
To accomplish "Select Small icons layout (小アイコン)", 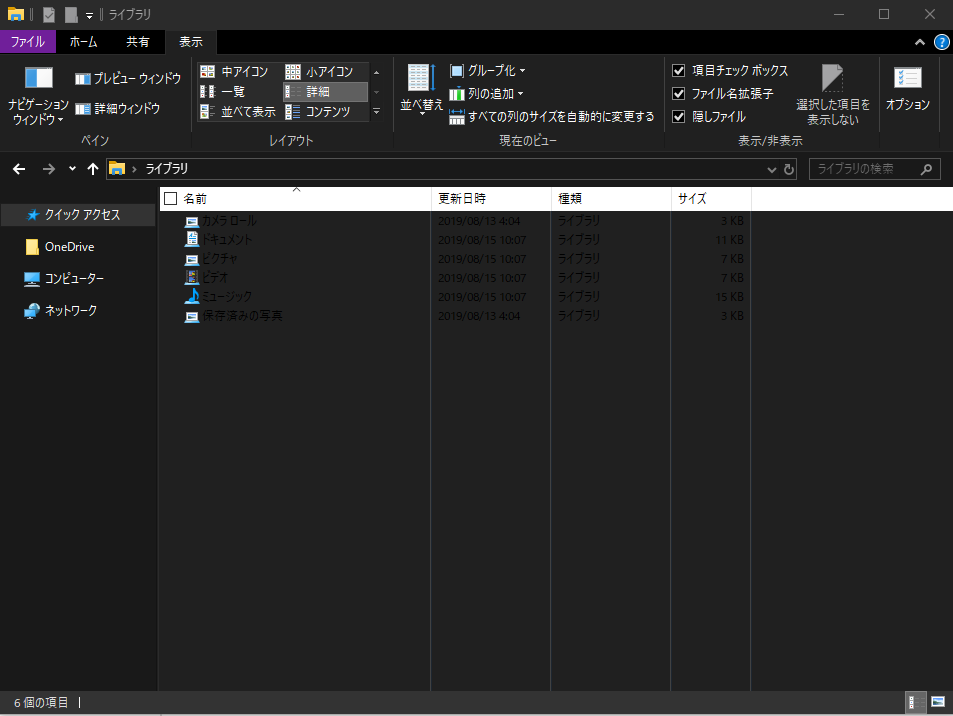I will [320, 72].
